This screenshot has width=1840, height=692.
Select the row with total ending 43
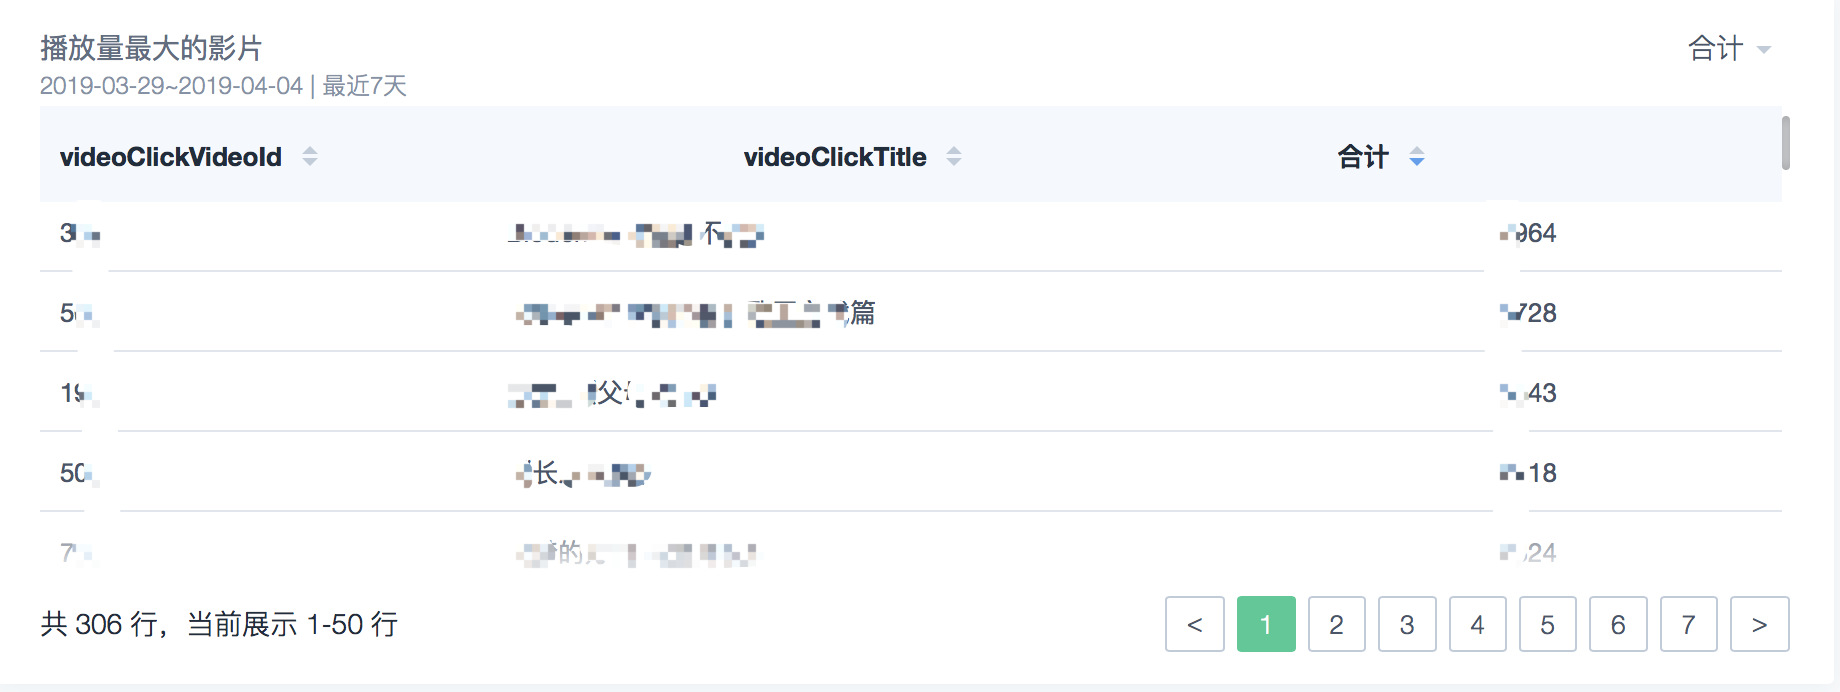coord(911,392)
